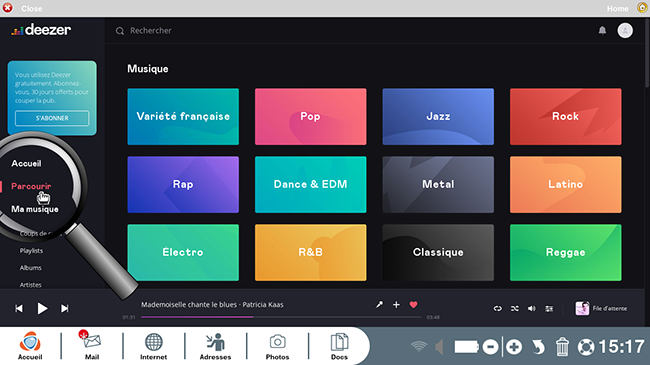Open the Jazz genre tile

coord(438,117)
